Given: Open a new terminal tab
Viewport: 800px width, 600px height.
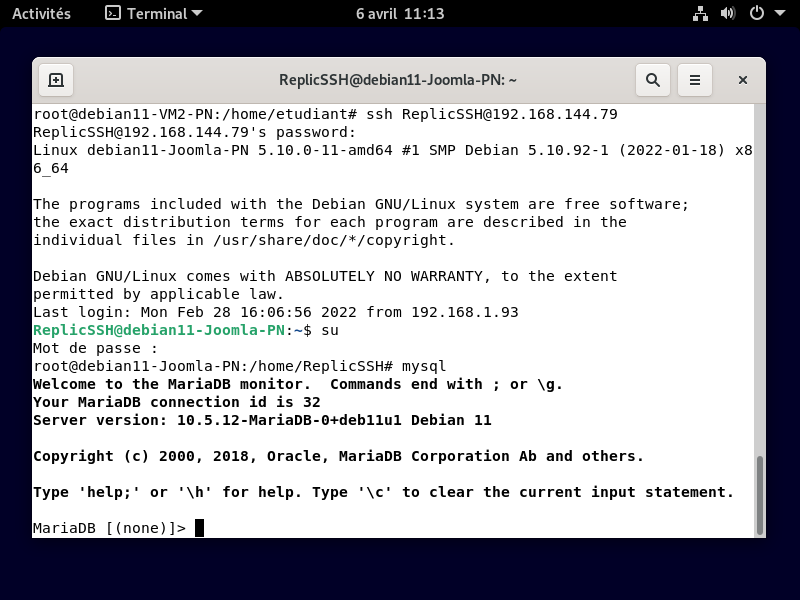Looking at the screenshot, I should (x=56, y=80).
